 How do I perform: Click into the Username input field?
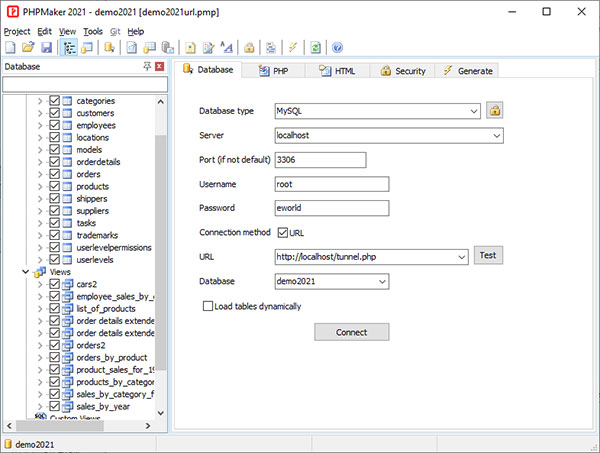pyautogui.click(x=331, y=184)
